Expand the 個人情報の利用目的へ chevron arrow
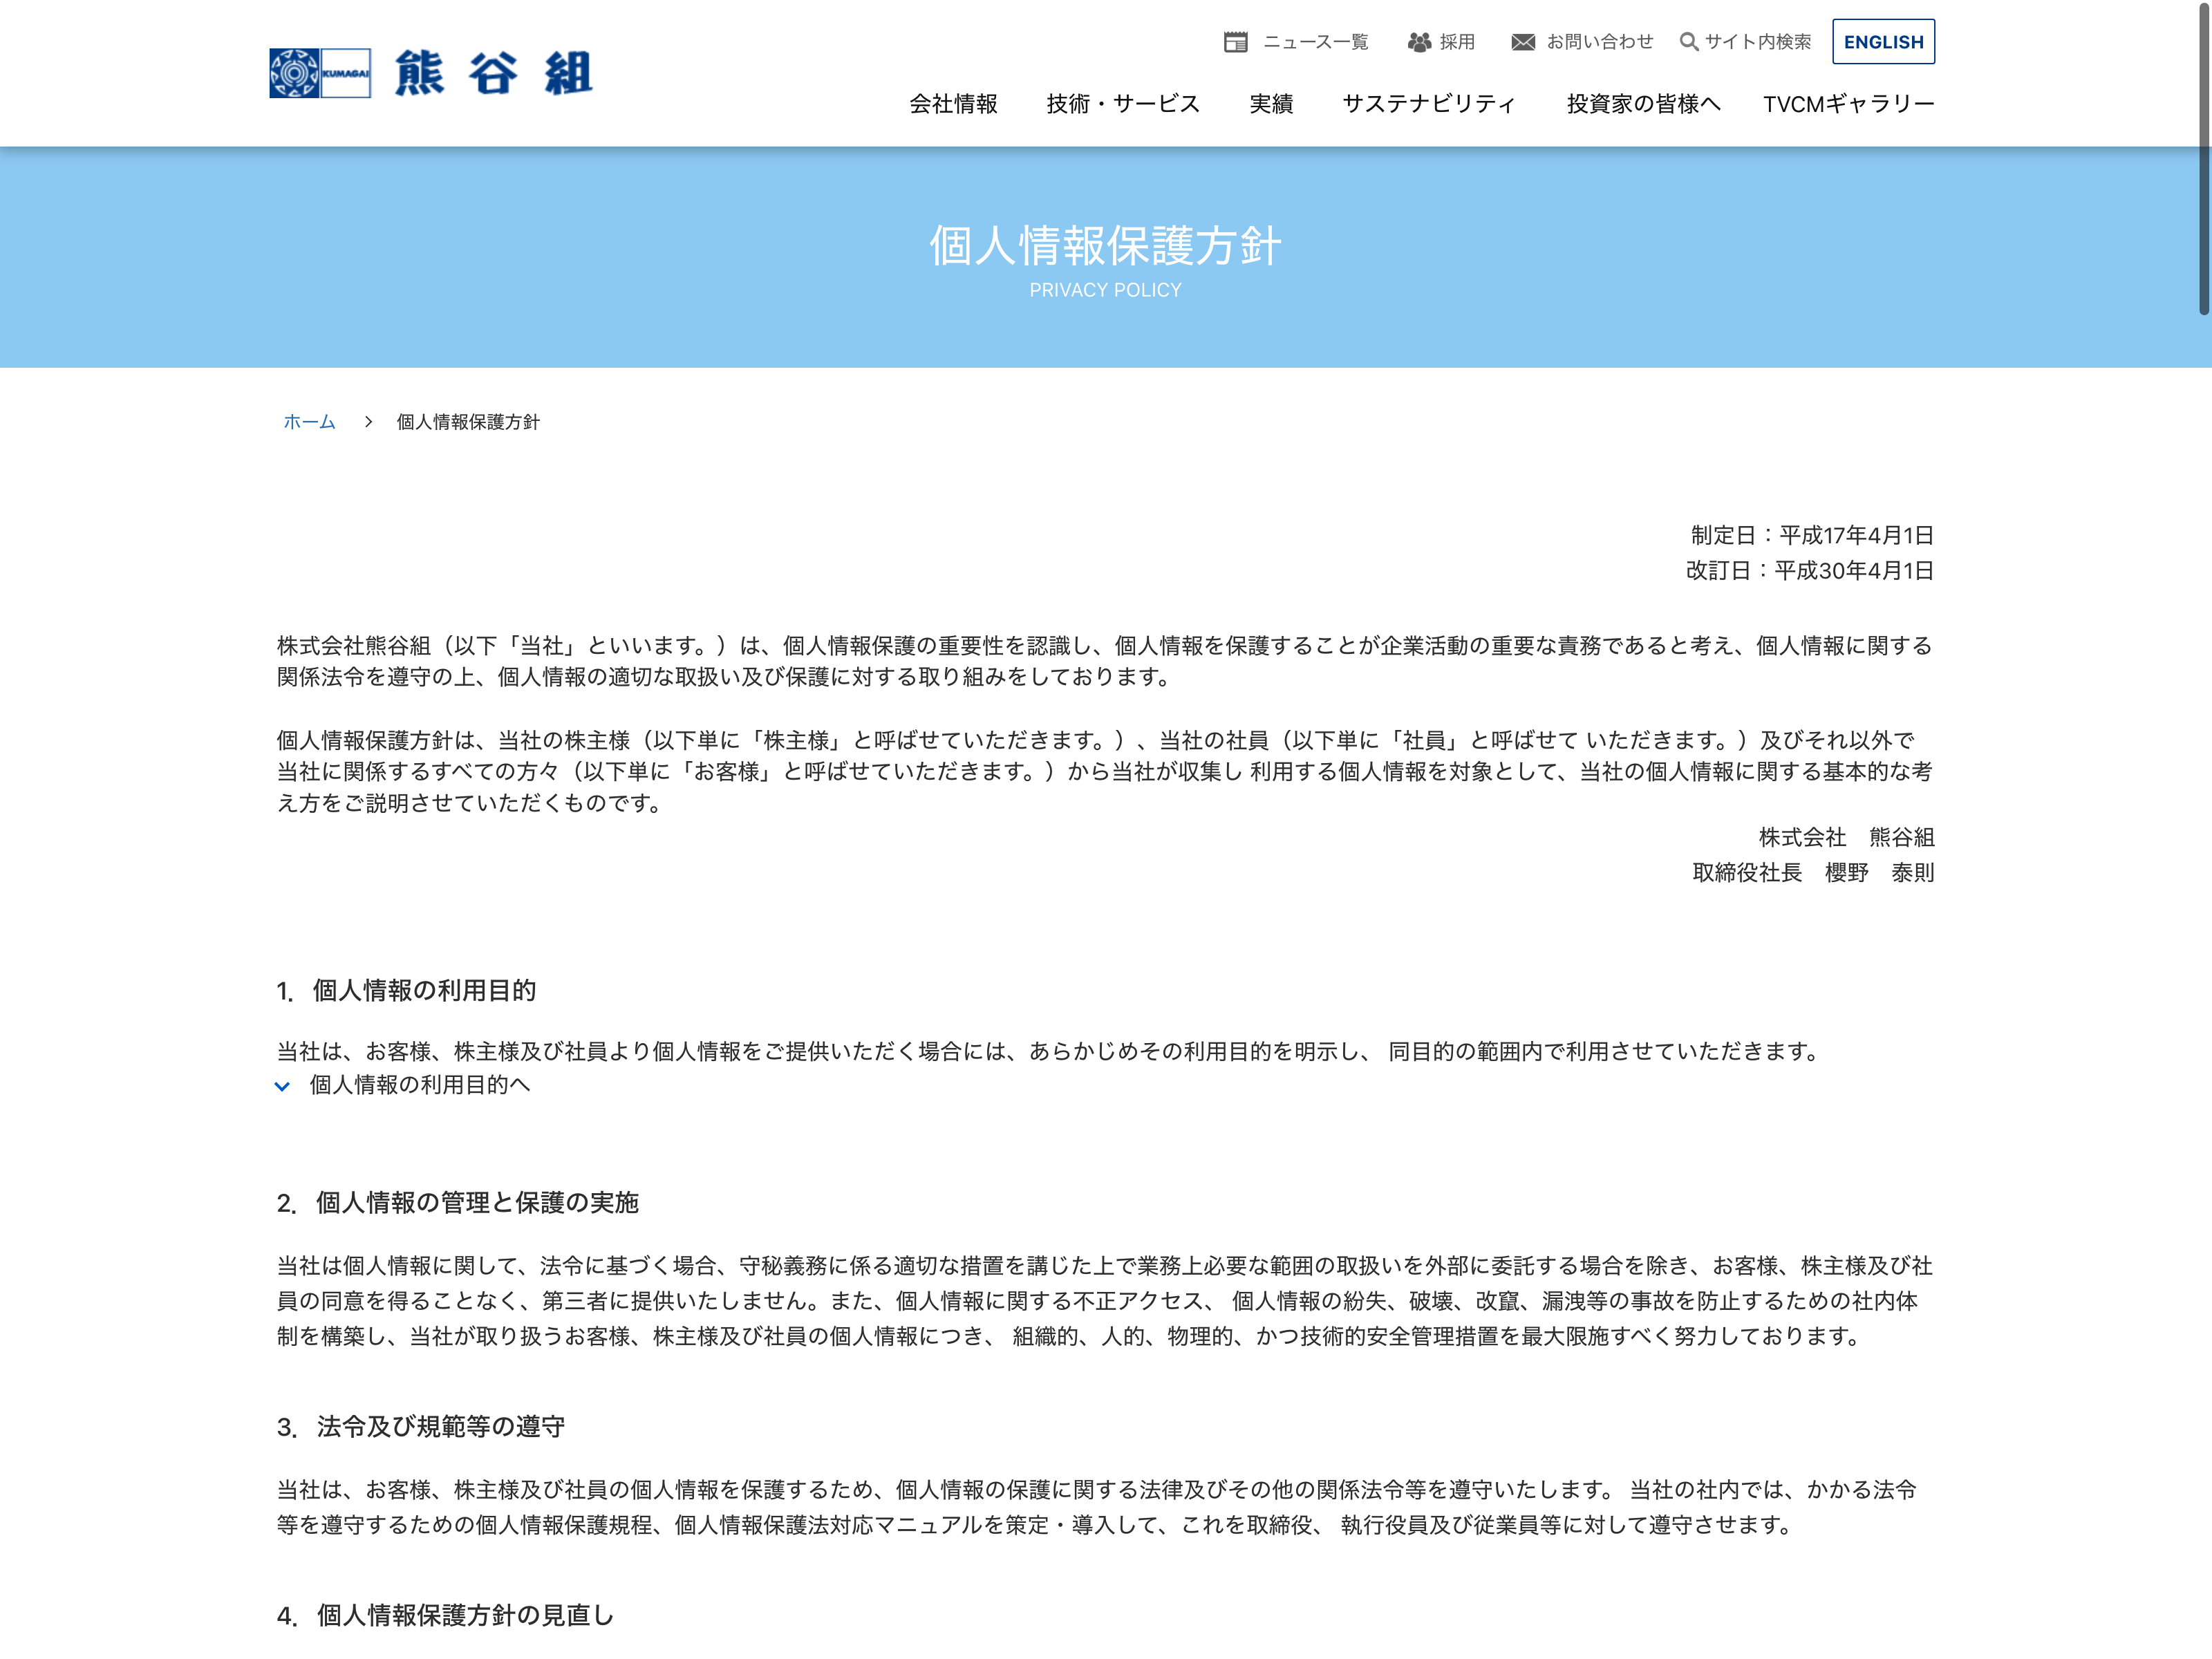 point(282,1086)
